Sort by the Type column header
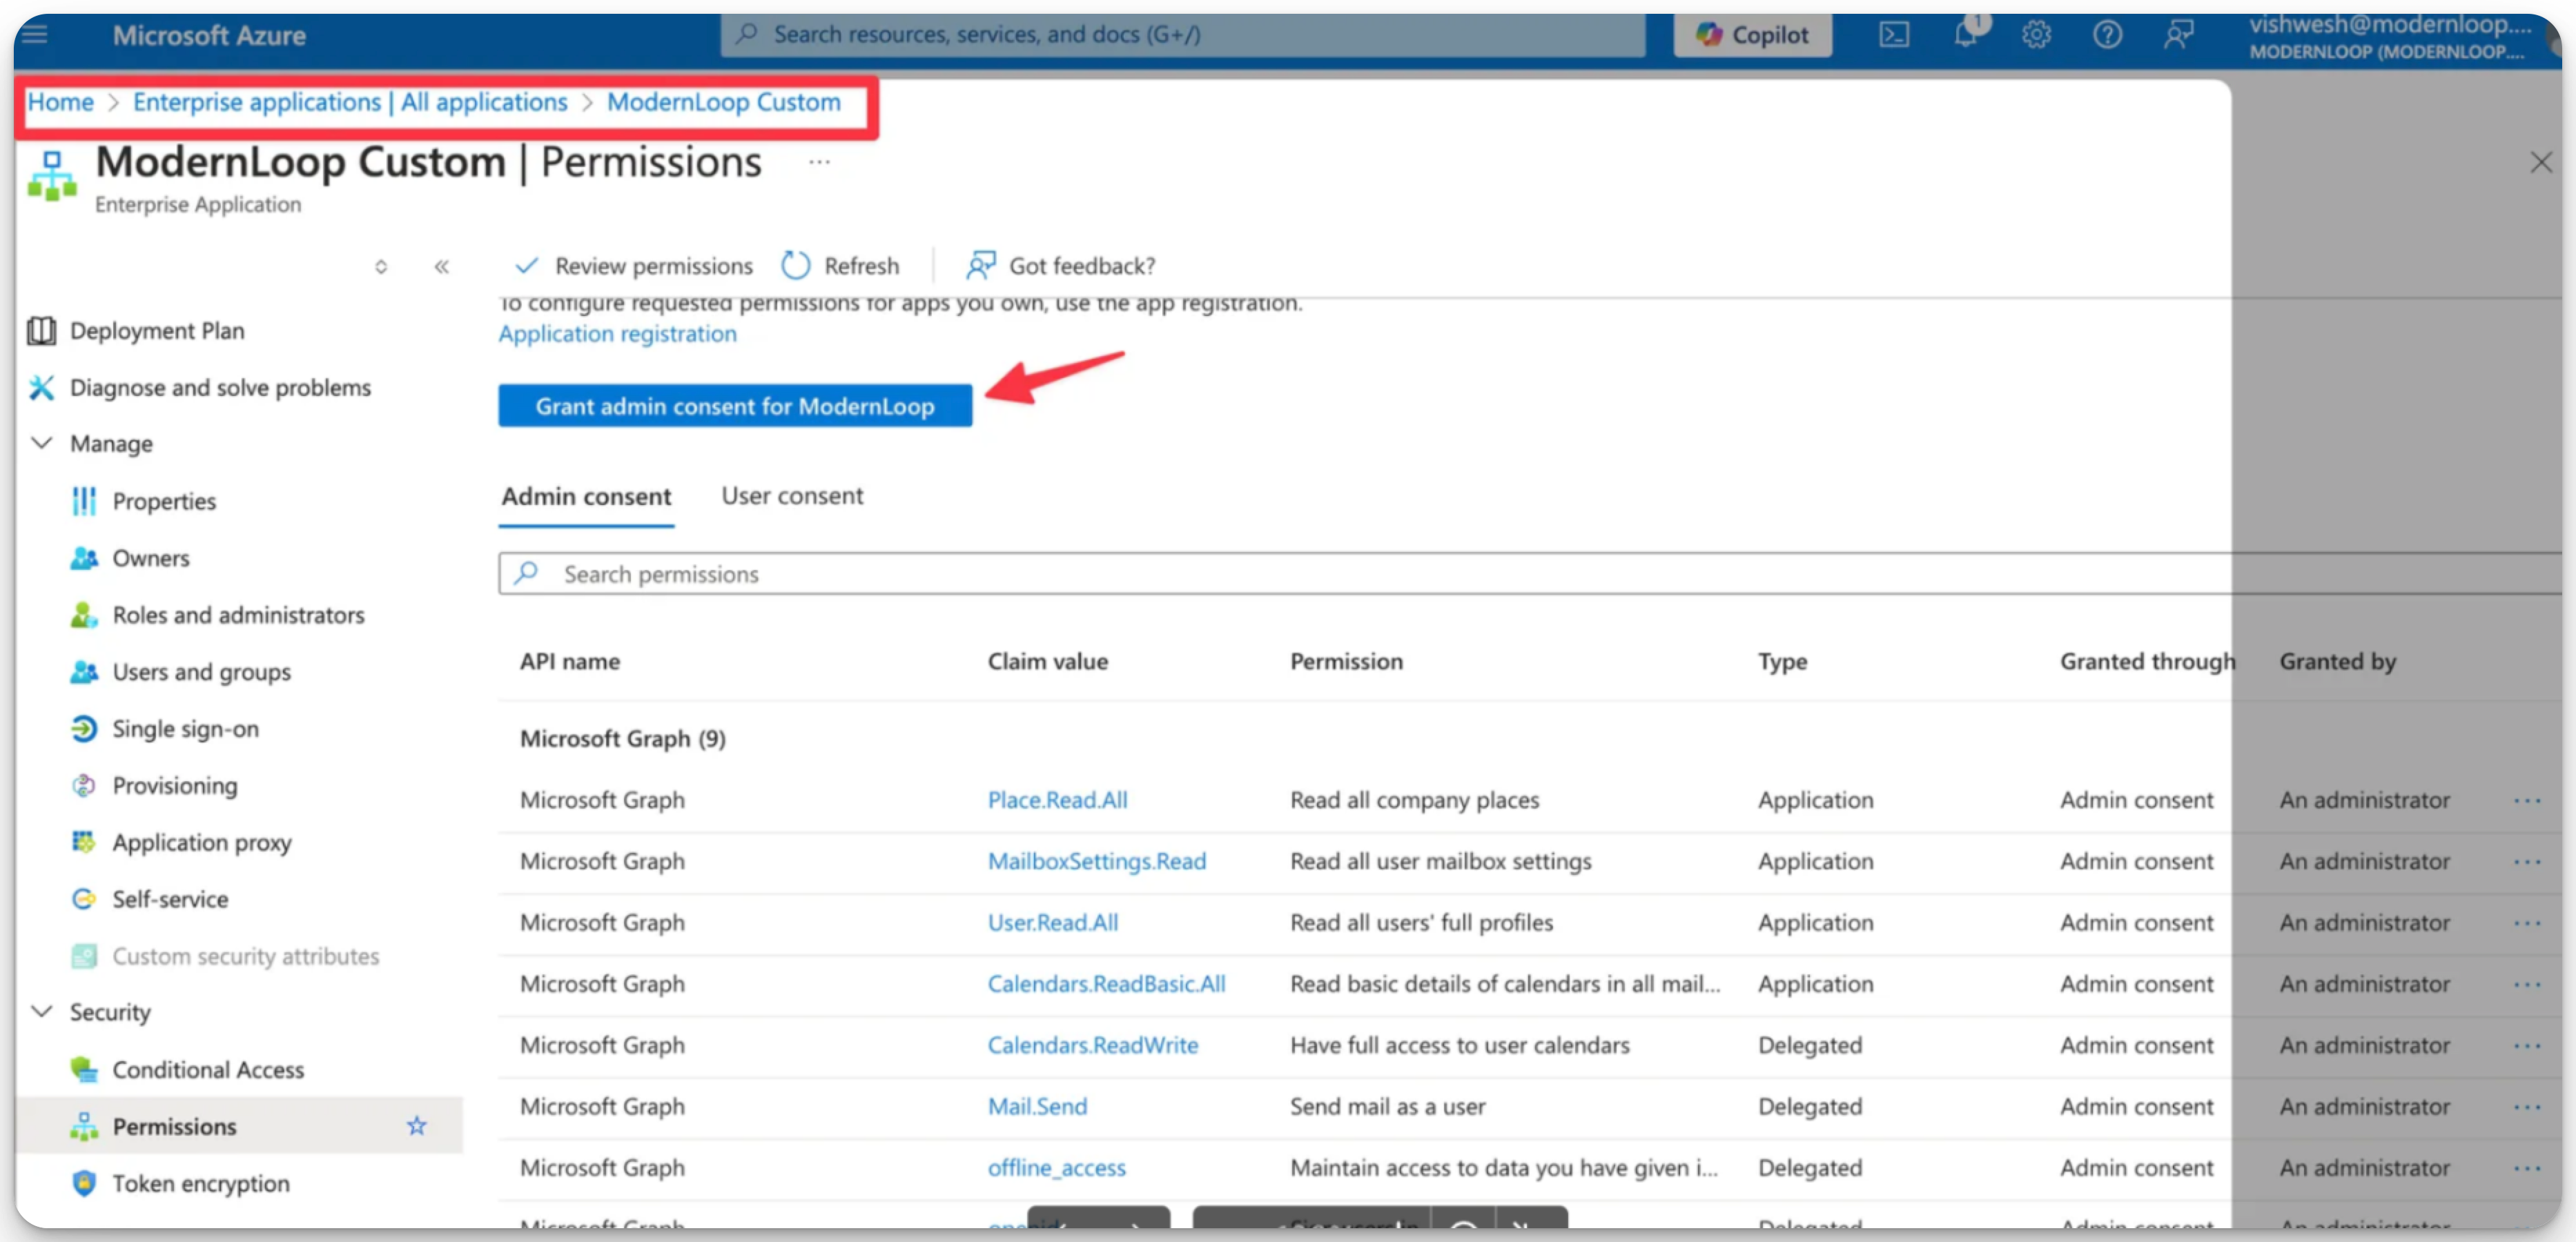 point(1782,661)
